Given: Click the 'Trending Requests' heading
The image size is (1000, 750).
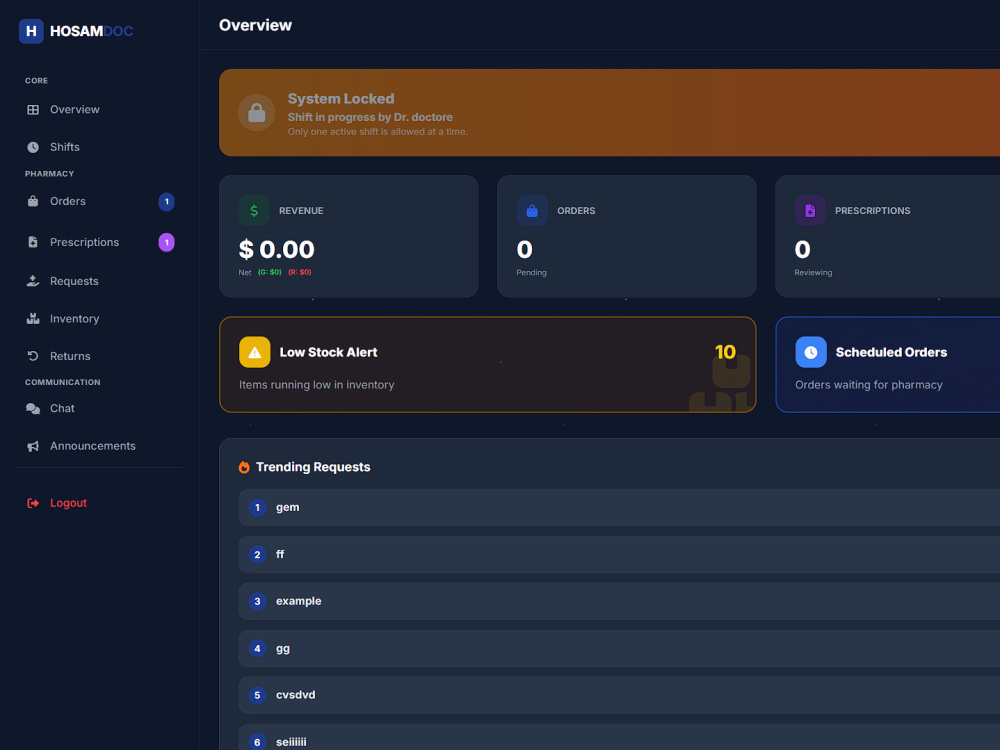Looking at the screenshot, I should click(313, 467).
